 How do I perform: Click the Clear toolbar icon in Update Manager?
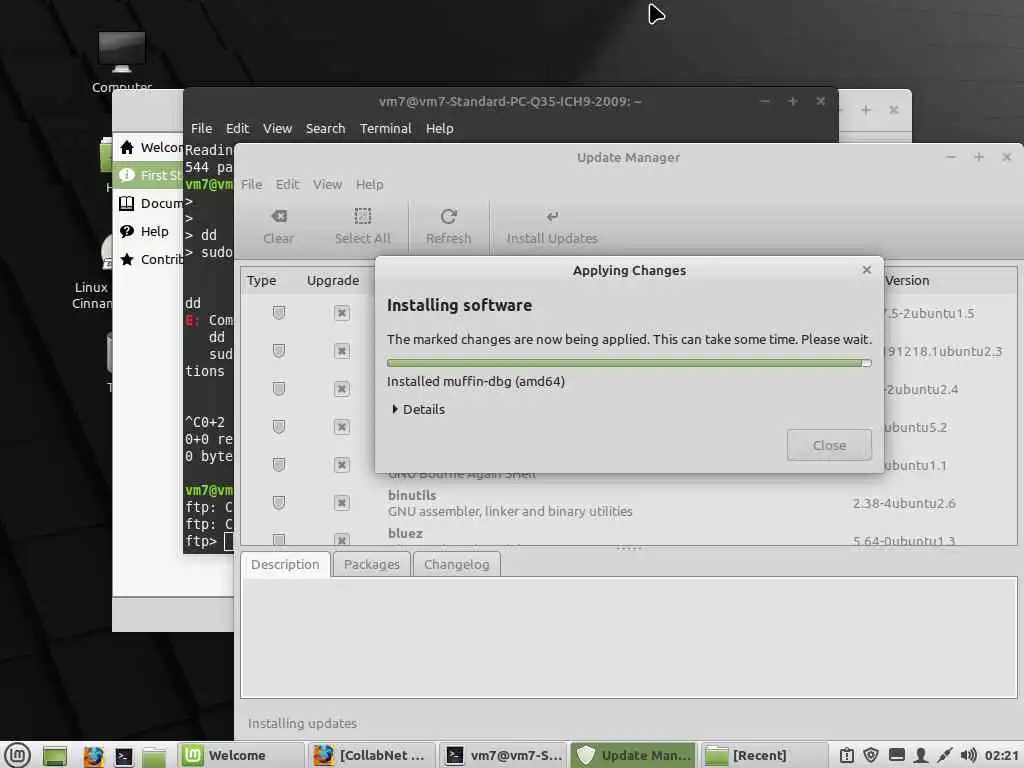[279, 216]
